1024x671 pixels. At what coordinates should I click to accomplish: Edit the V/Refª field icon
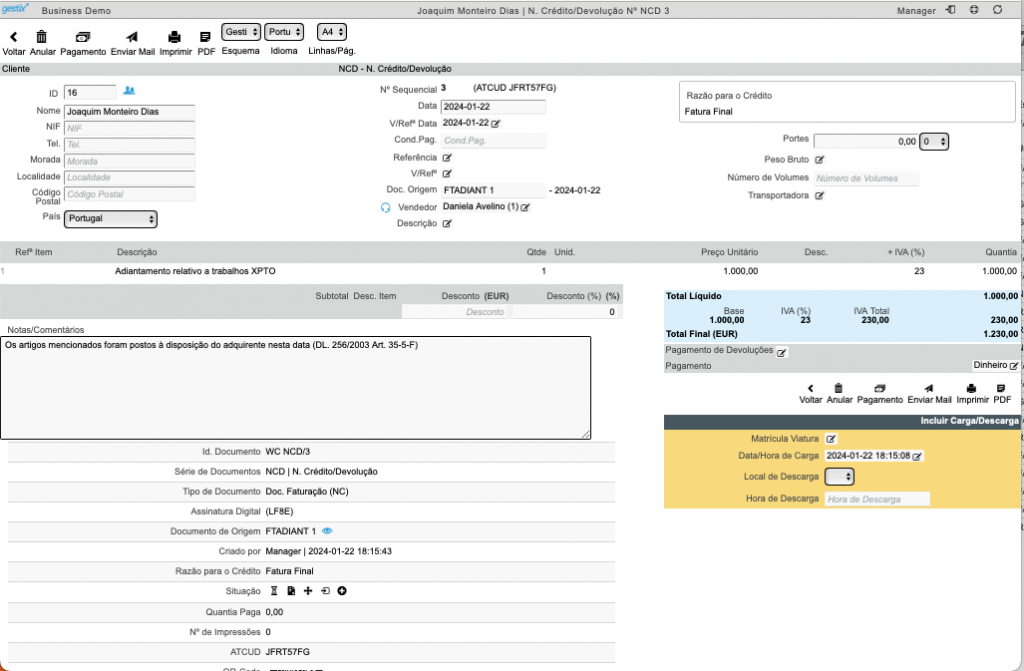click(447, 174)
